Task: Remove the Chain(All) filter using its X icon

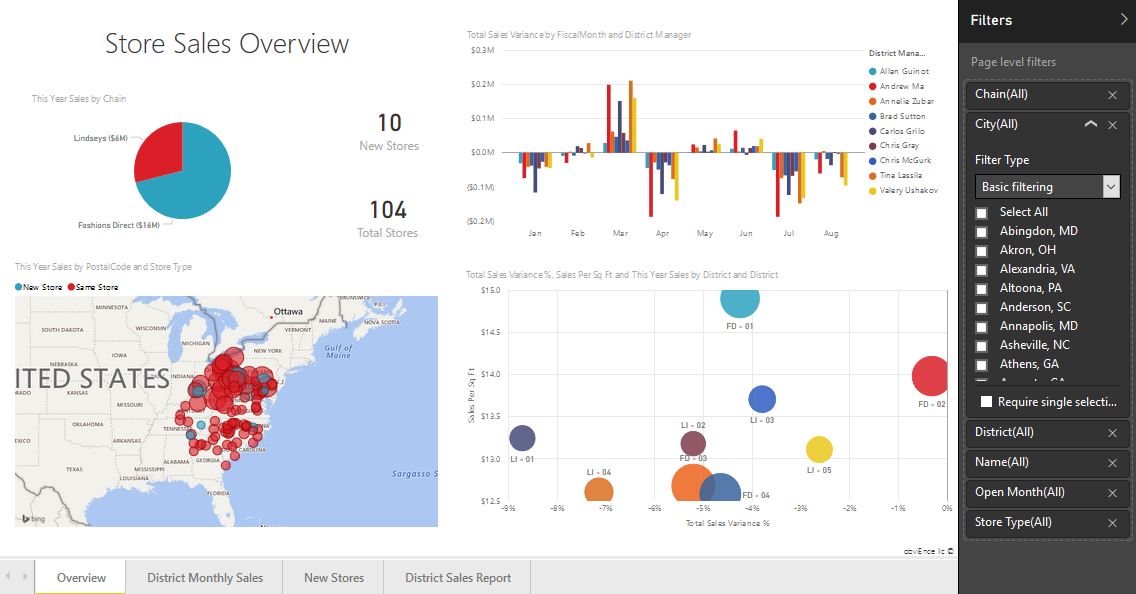Action: click(1112, 94)
